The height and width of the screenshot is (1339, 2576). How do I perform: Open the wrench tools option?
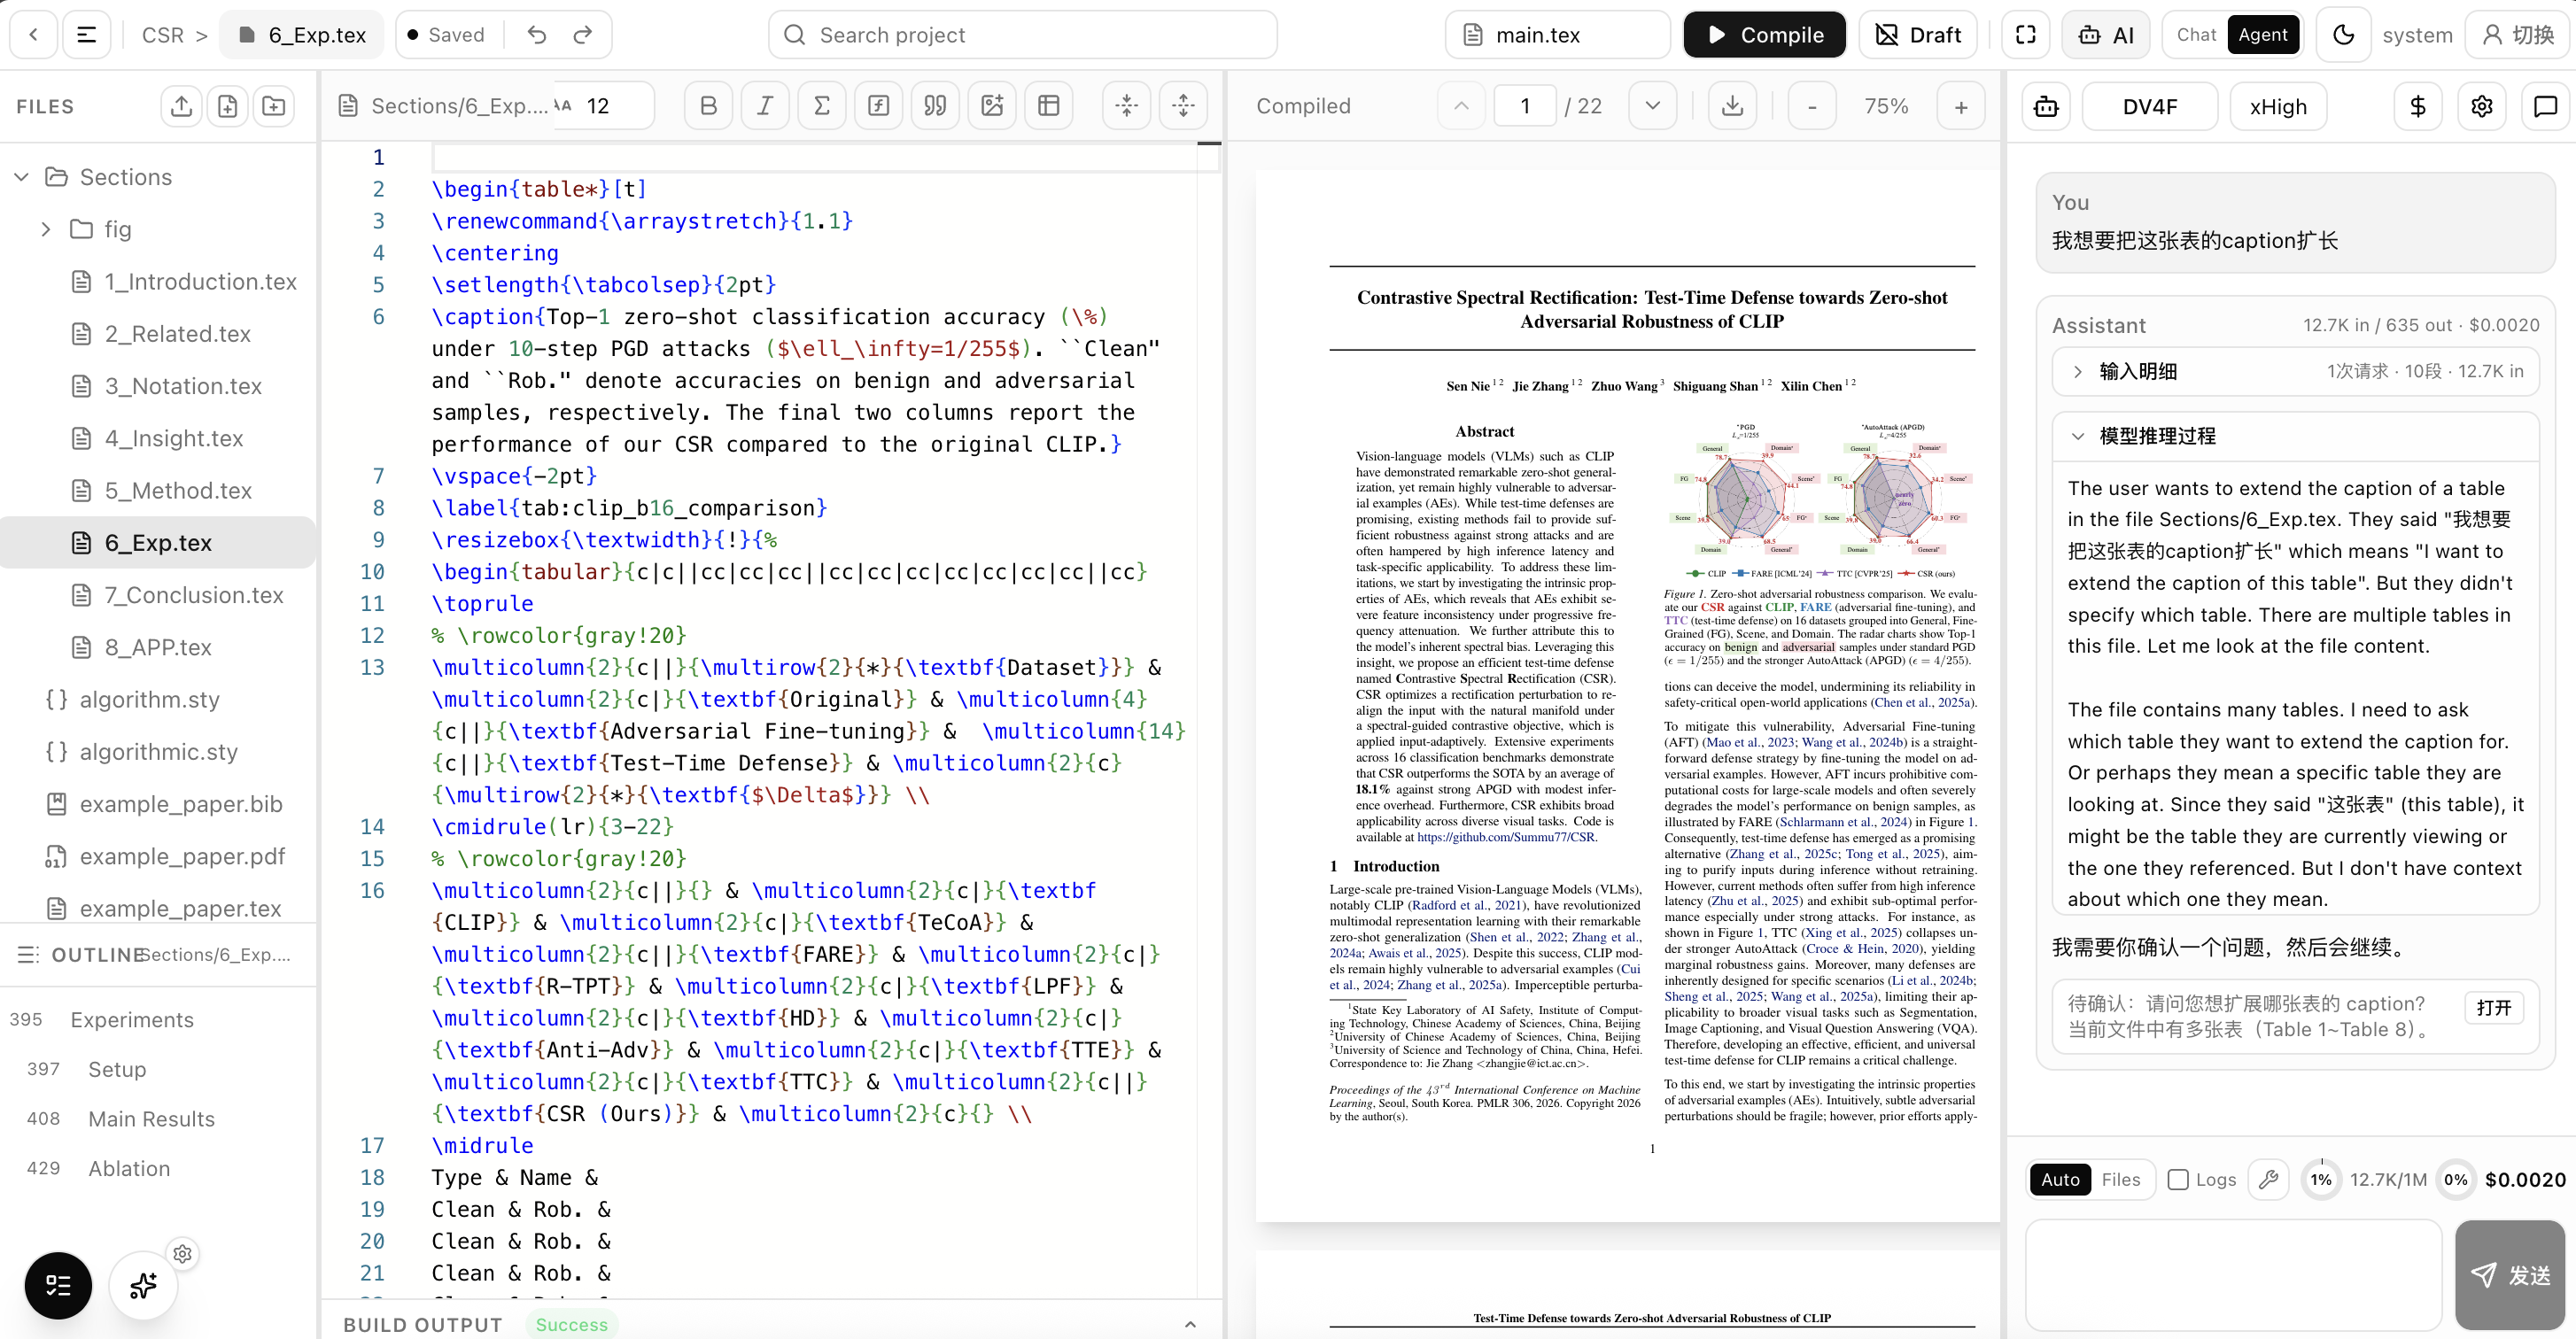click(x=2269, y=1179)
